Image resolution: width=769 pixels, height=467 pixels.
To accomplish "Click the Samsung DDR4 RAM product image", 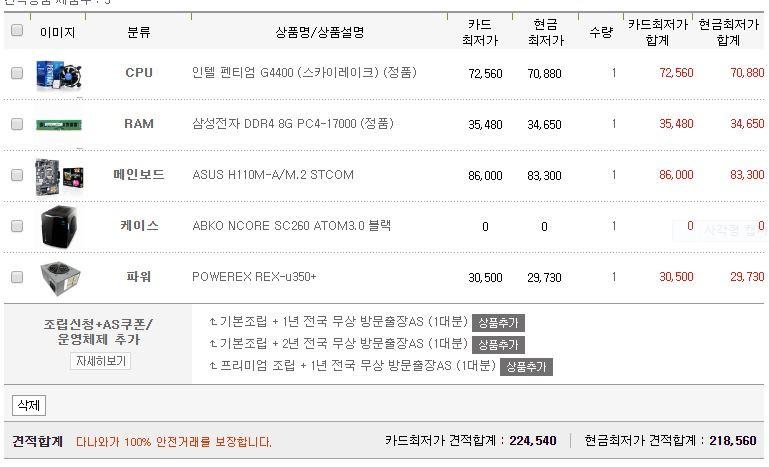I will (x=58, y=125).
